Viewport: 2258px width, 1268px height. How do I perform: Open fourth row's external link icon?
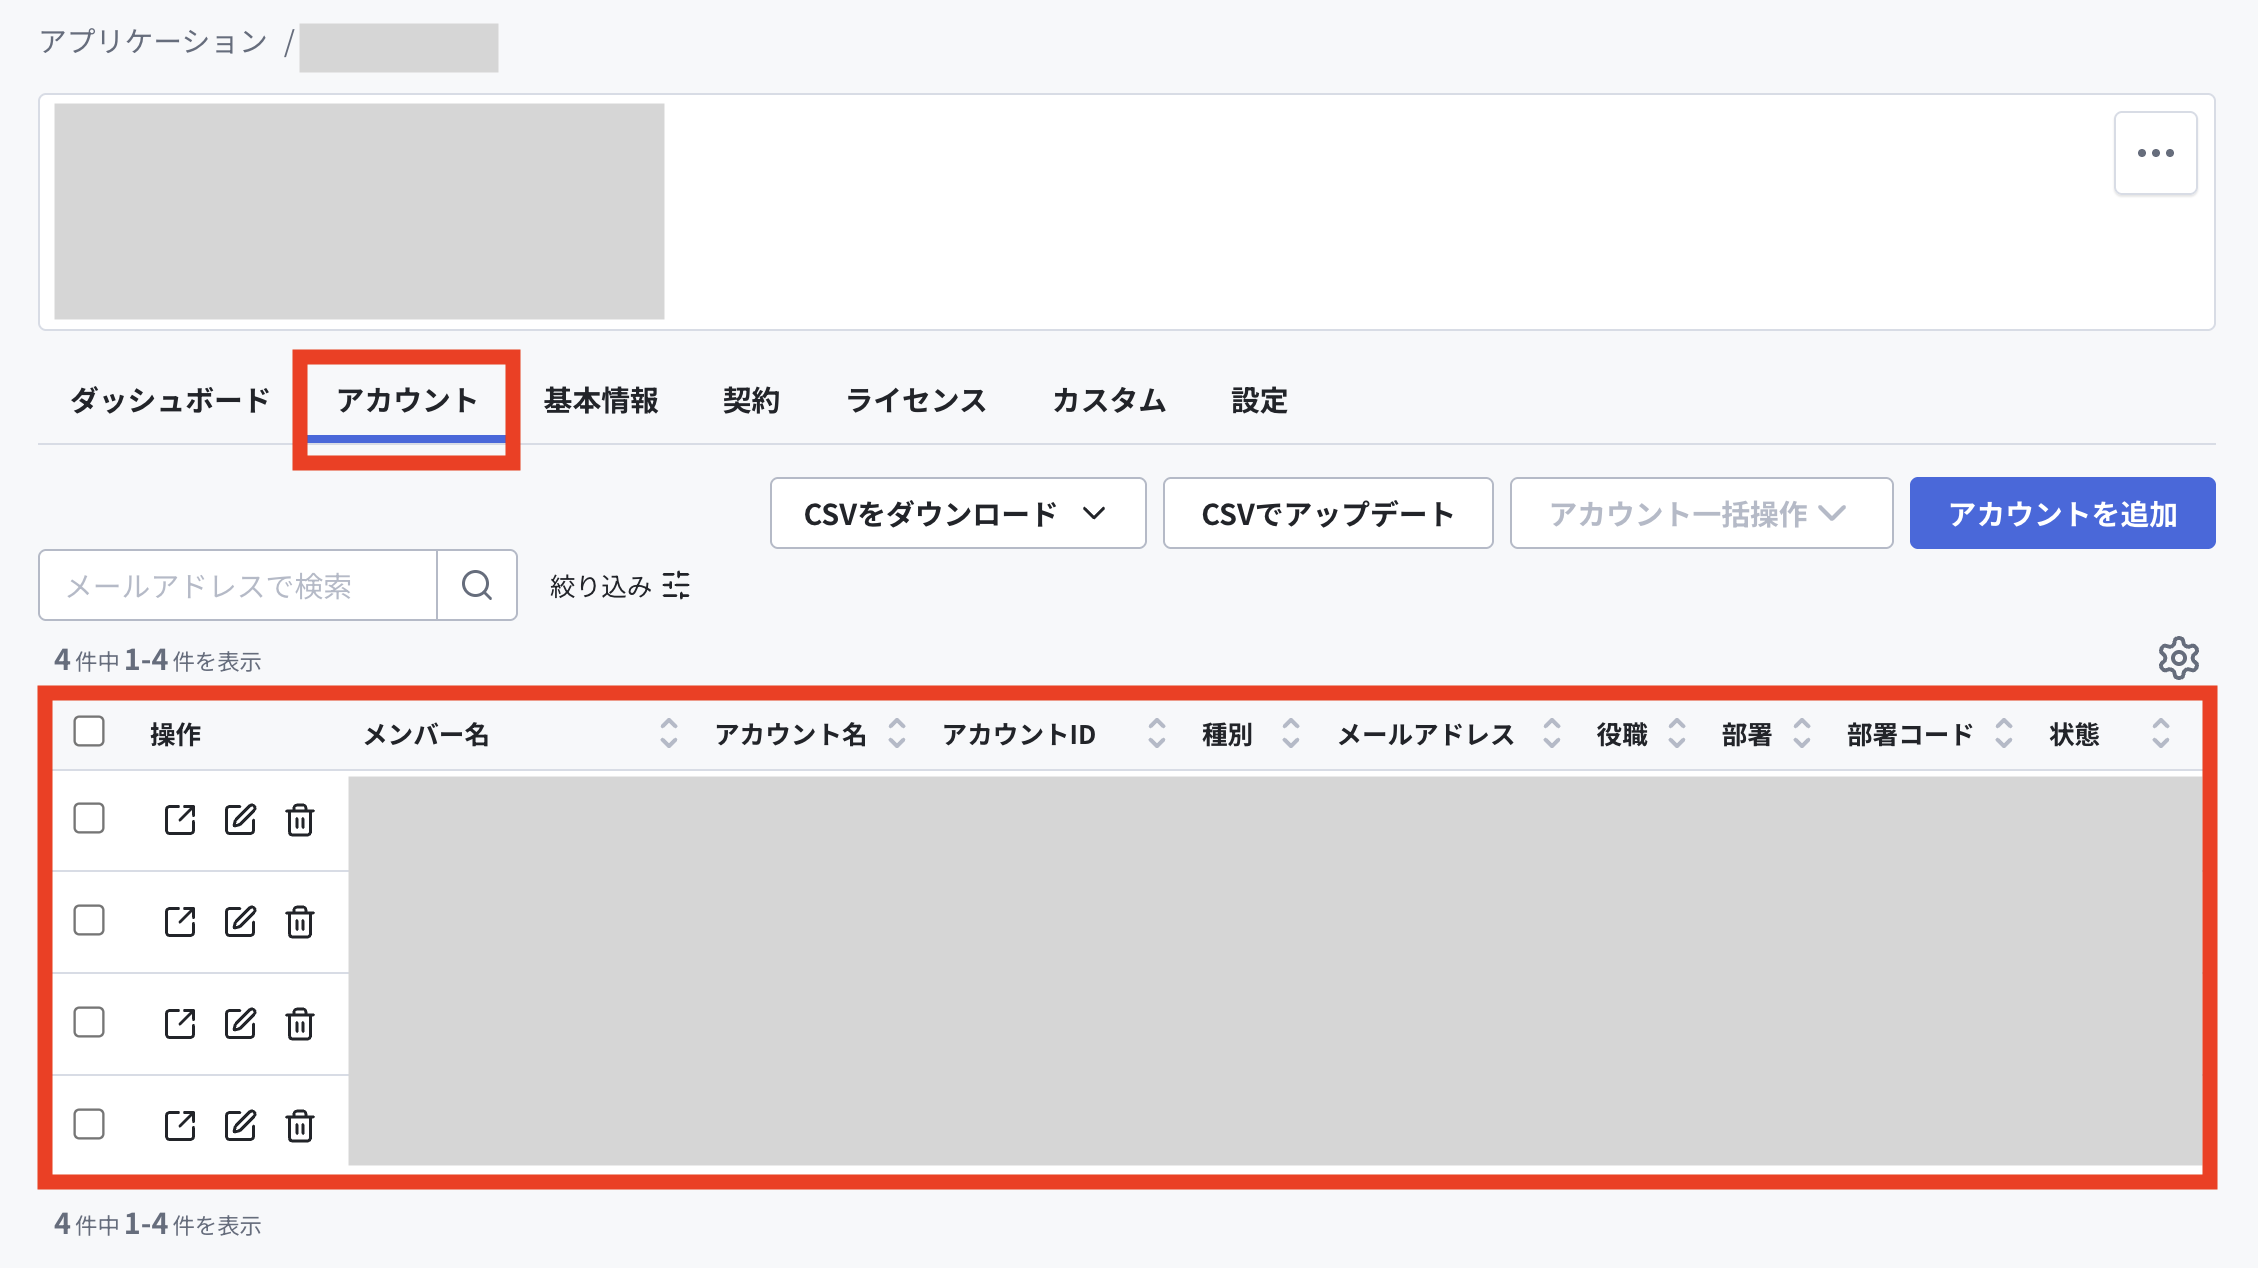180,1126
